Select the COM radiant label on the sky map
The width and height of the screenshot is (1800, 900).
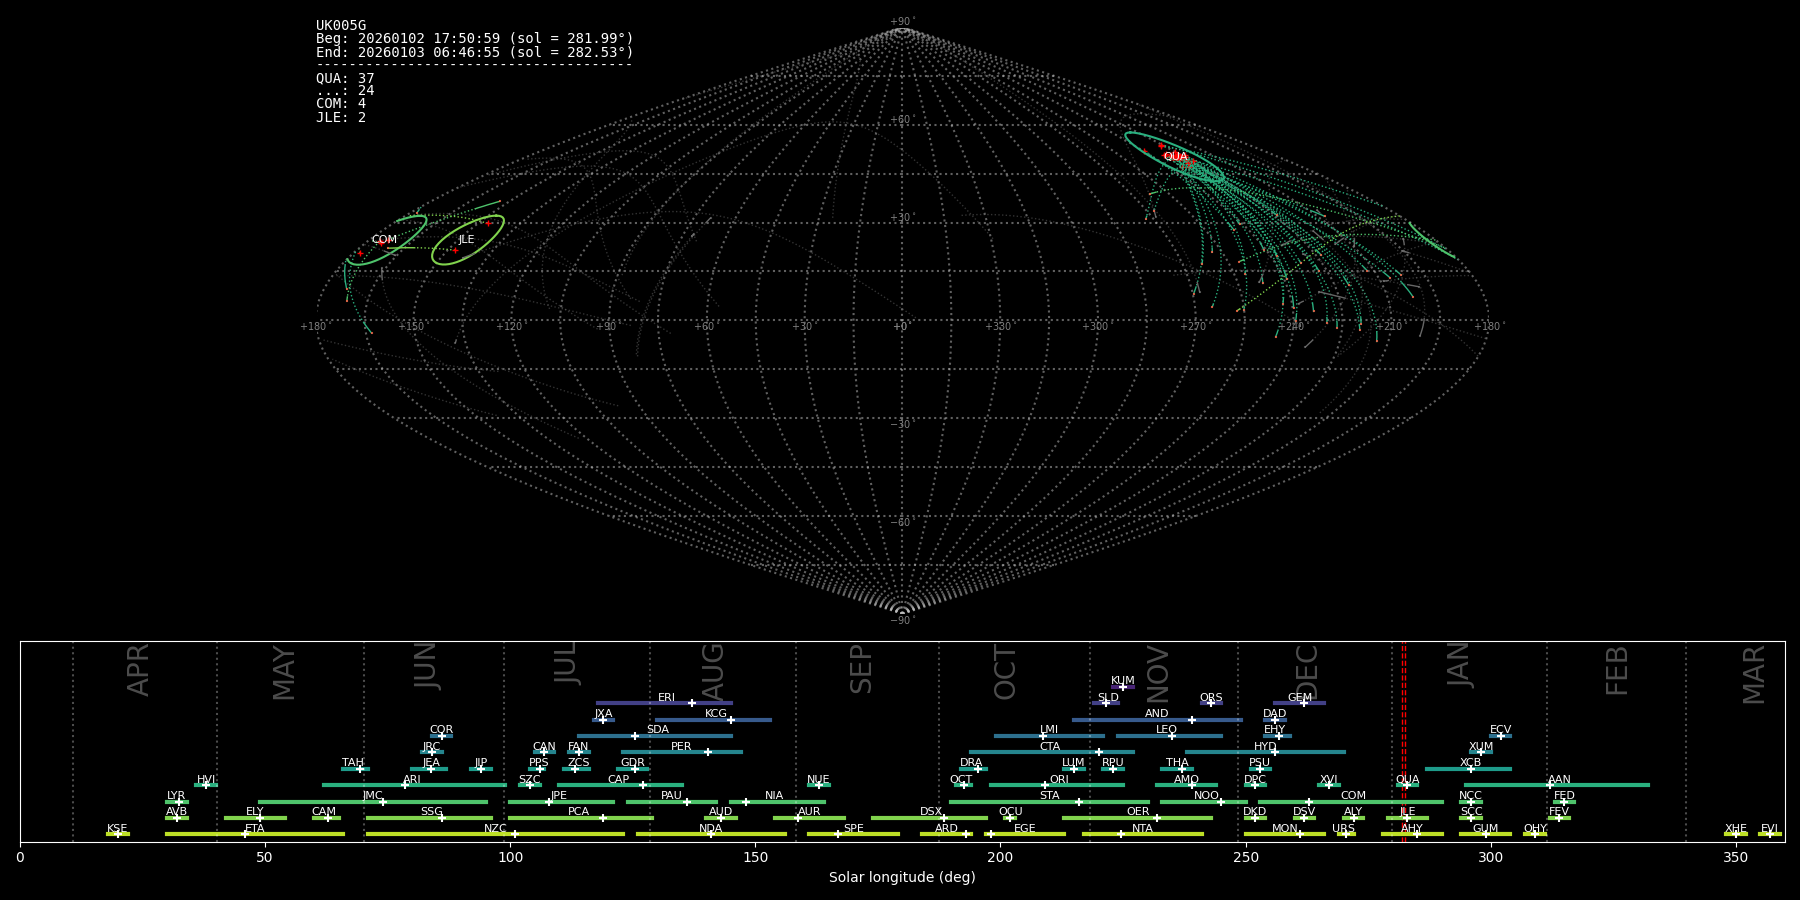tap(384, 240)
